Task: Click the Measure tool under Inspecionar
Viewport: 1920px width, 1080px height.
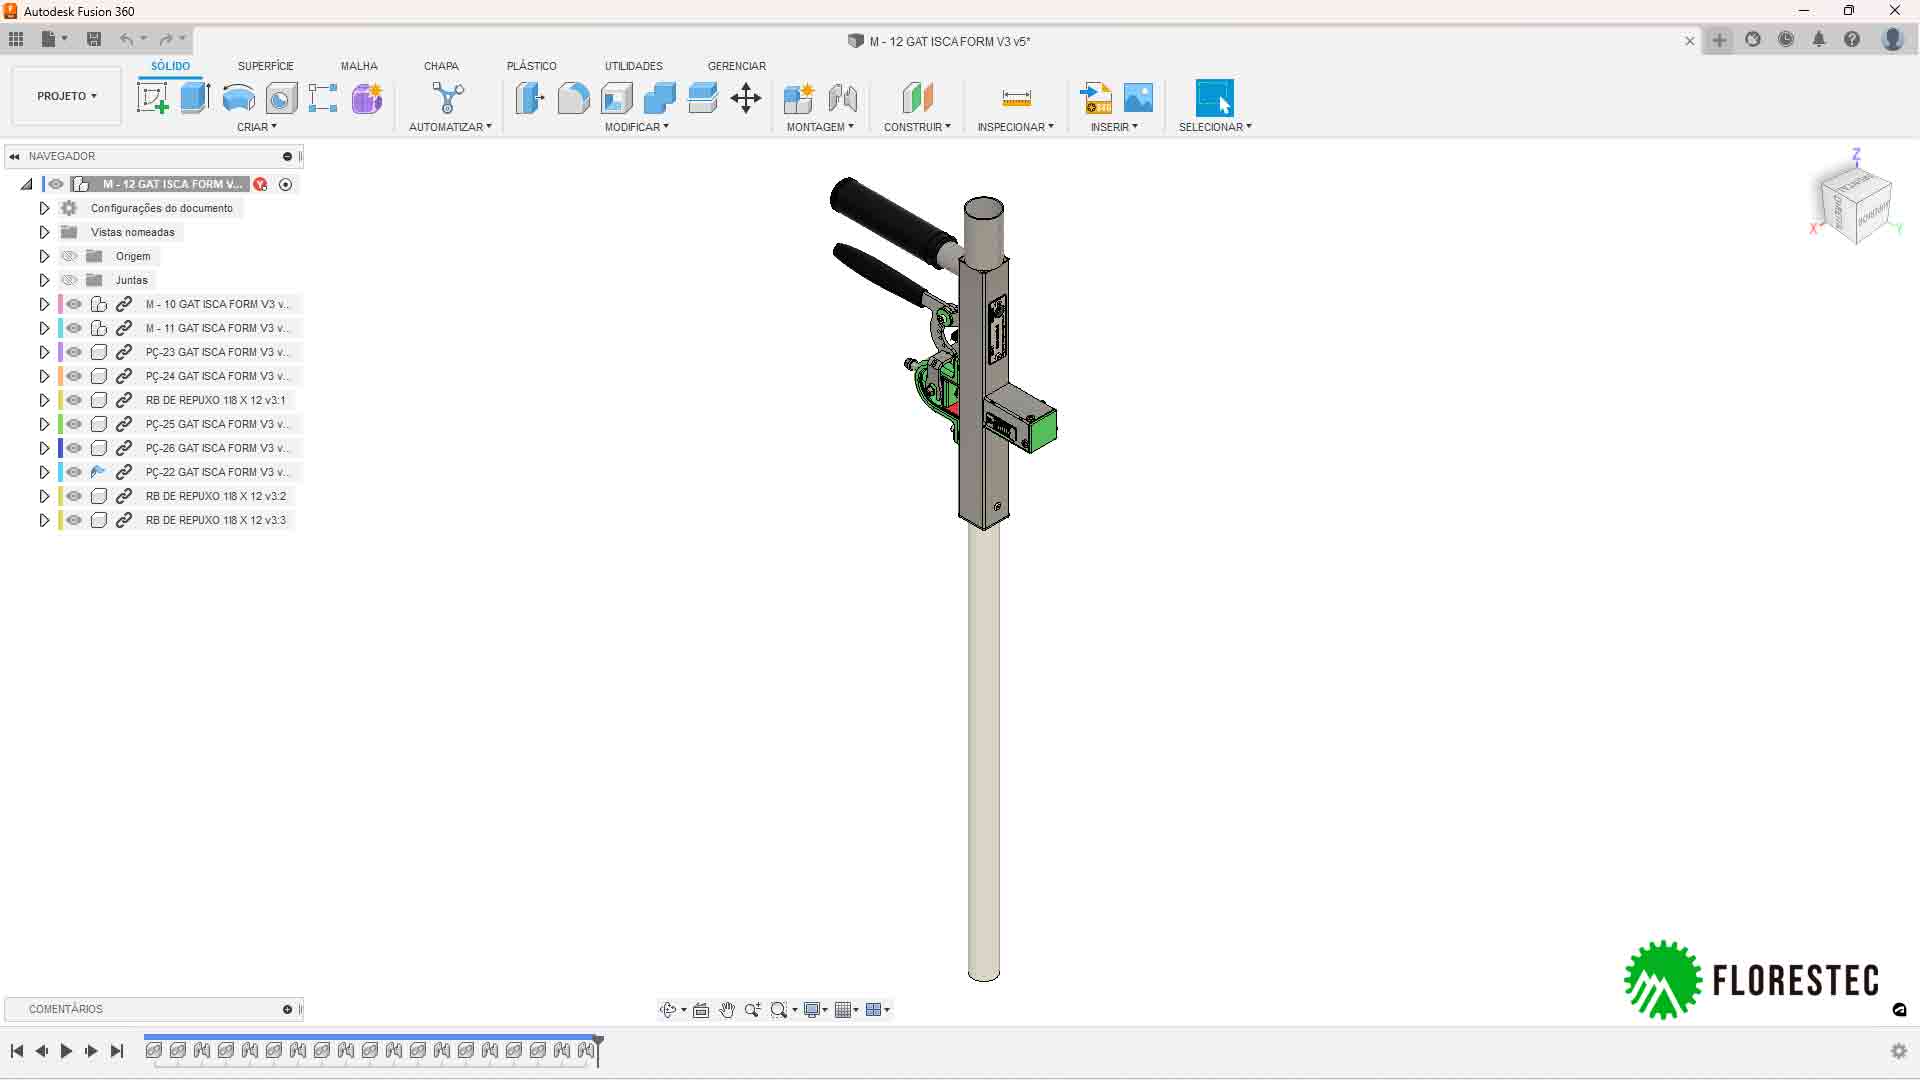Action: coord(1016,98)
